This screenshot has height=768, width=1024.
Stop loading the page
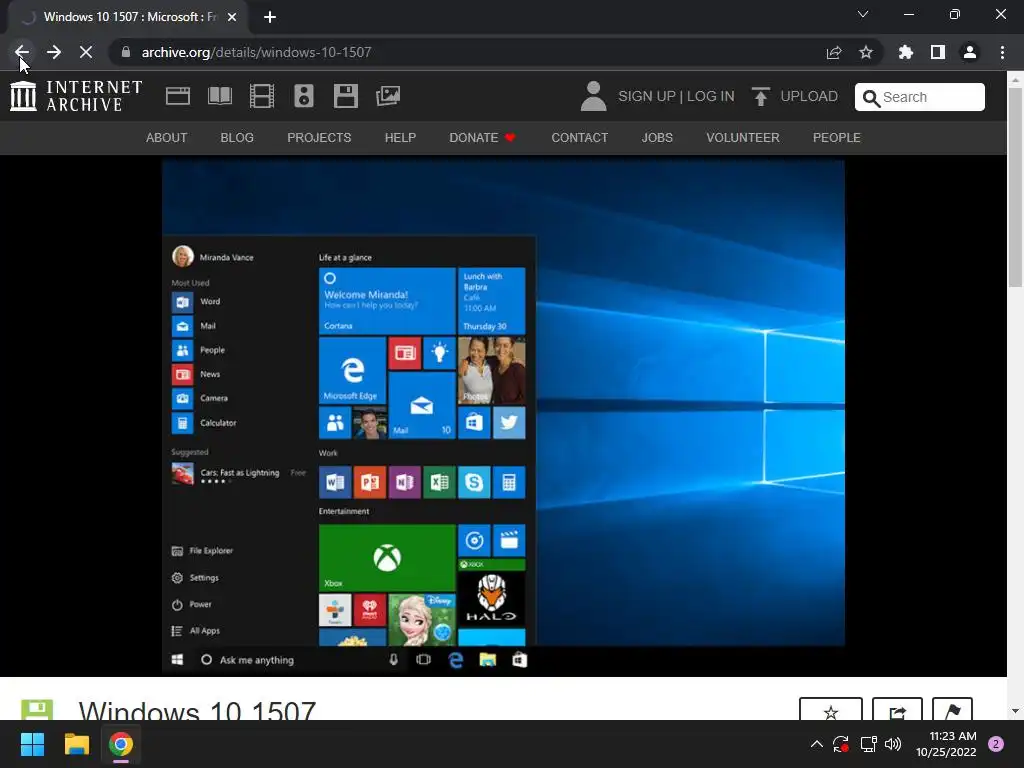(86, 52)
